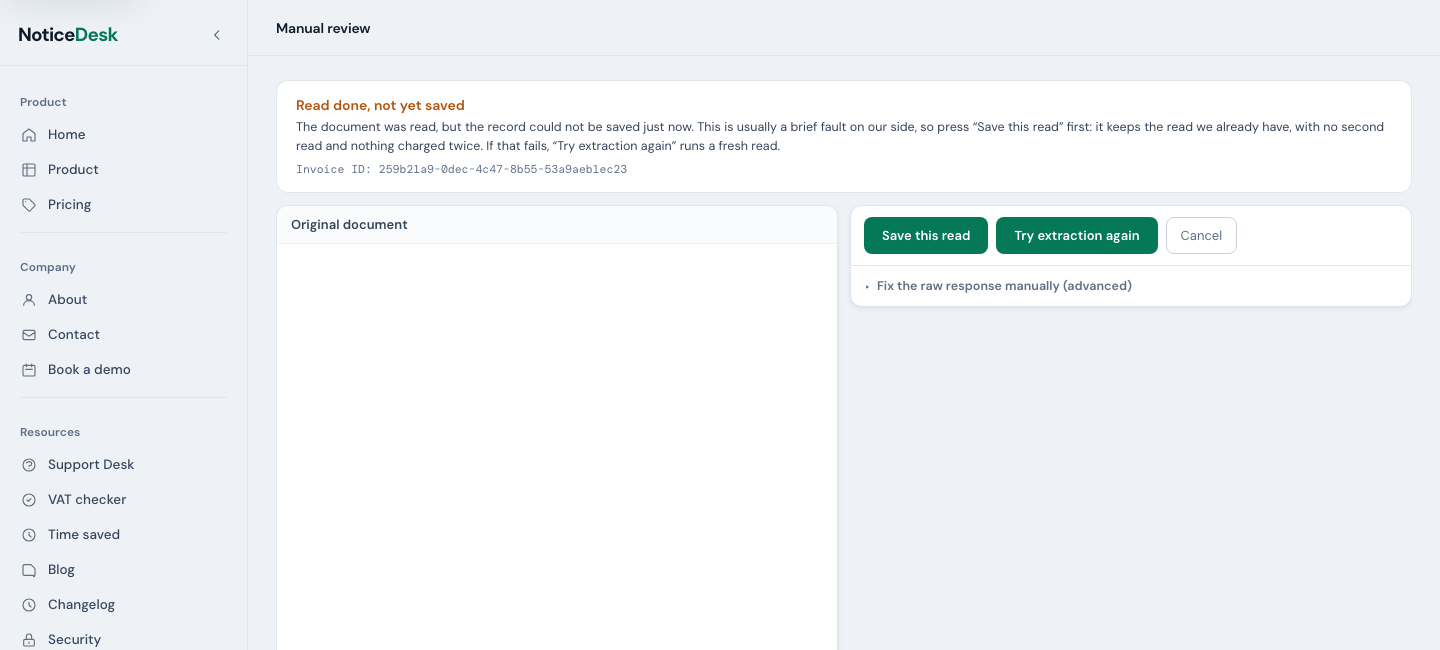Click the Security lock icon
The height and width of the screenshot is (650, 1440).
tap(29, 640)
